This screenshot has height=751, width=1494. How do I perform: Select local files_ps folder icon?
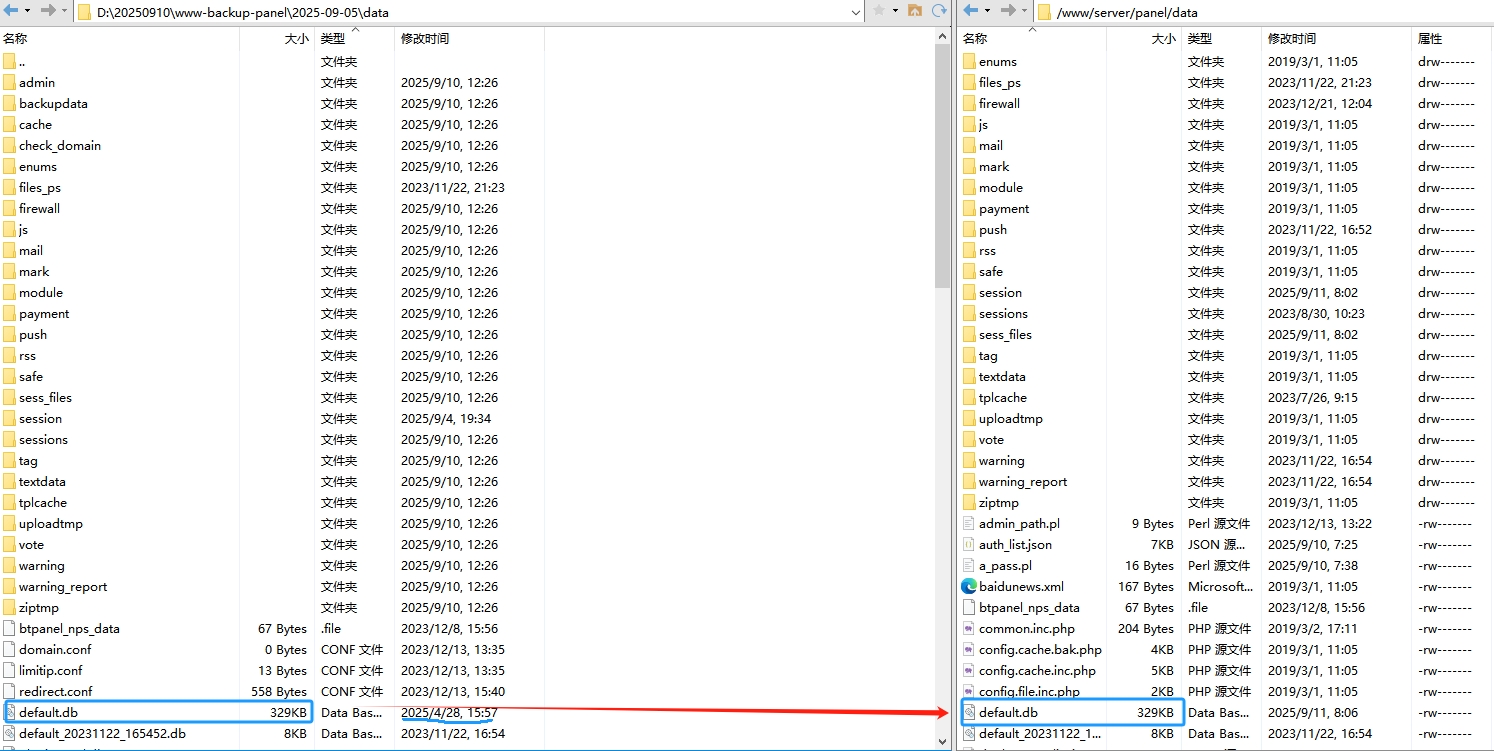[10, 187]
